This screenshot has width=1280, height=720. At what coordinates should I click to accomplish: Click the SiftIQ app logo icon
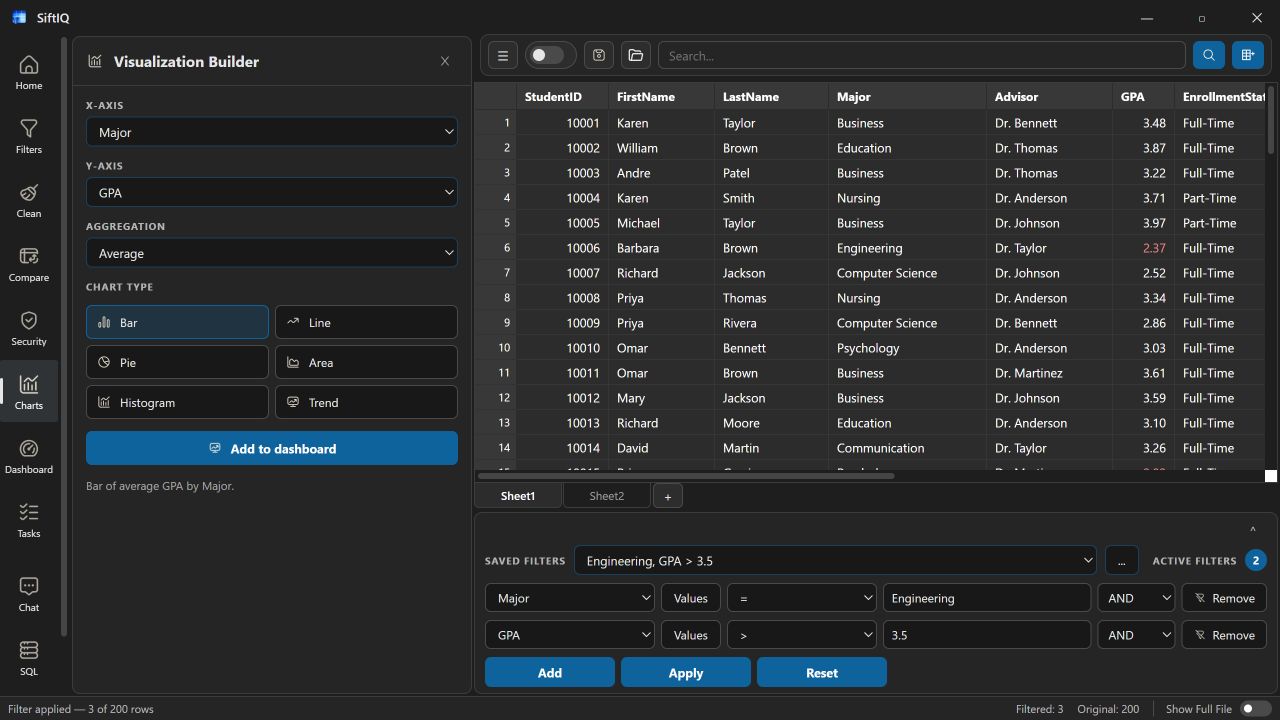point(19,18)
